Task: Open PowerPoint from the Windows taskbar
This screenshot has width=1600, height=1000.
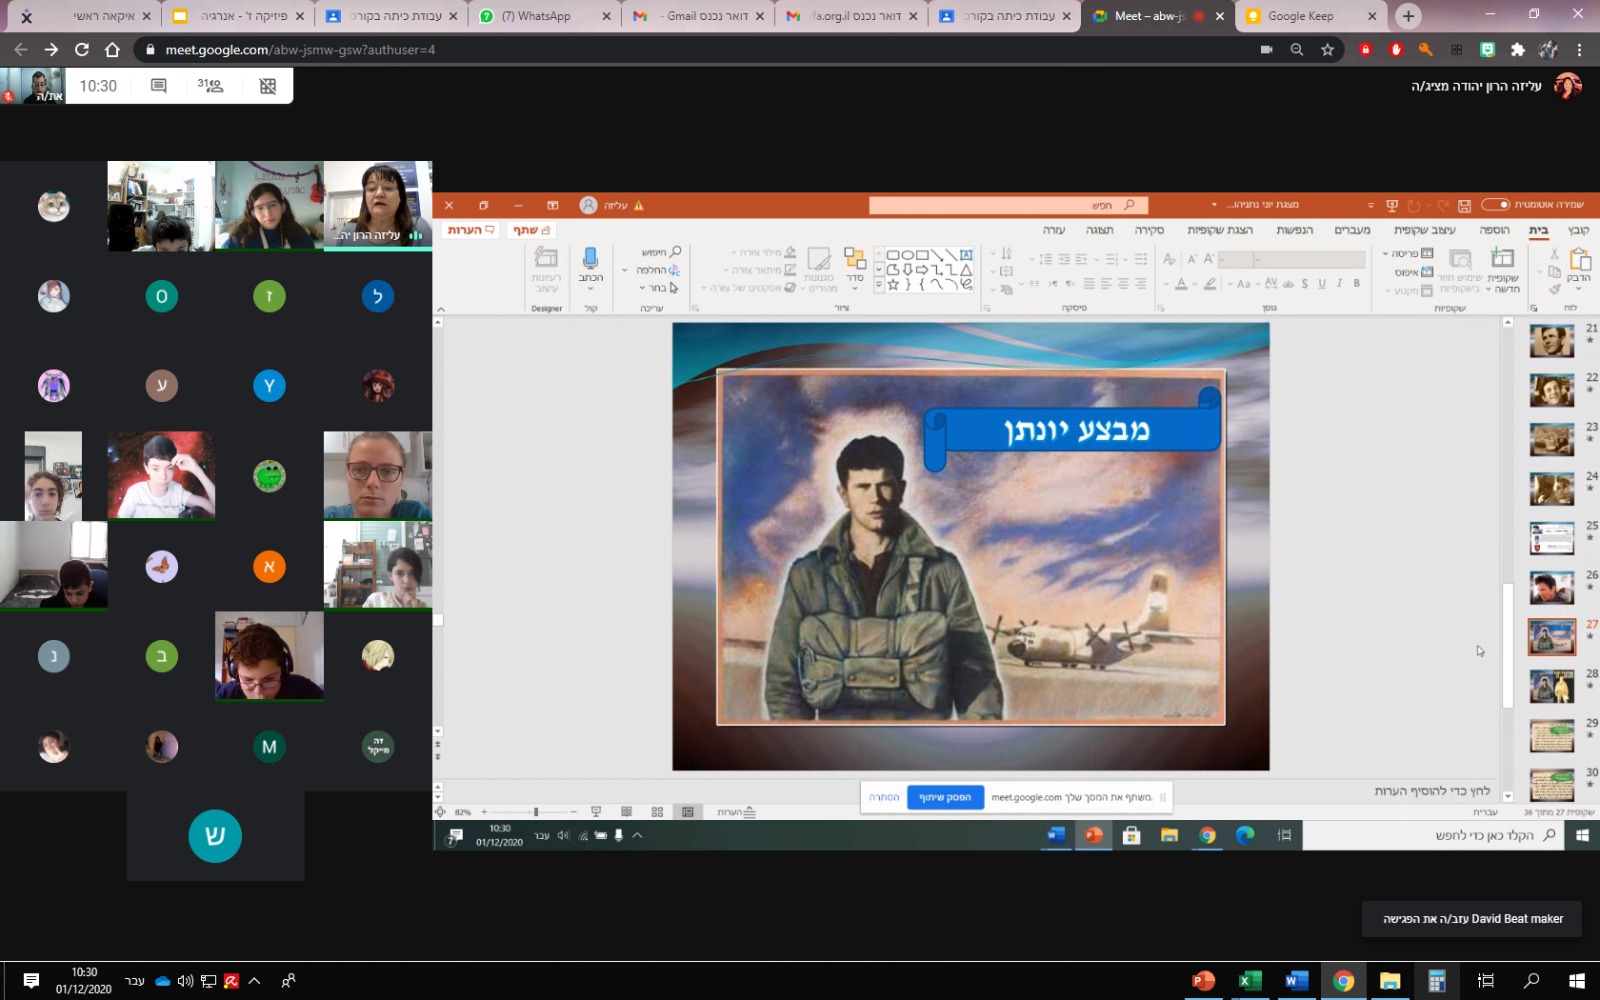Action: (1203, 981)
